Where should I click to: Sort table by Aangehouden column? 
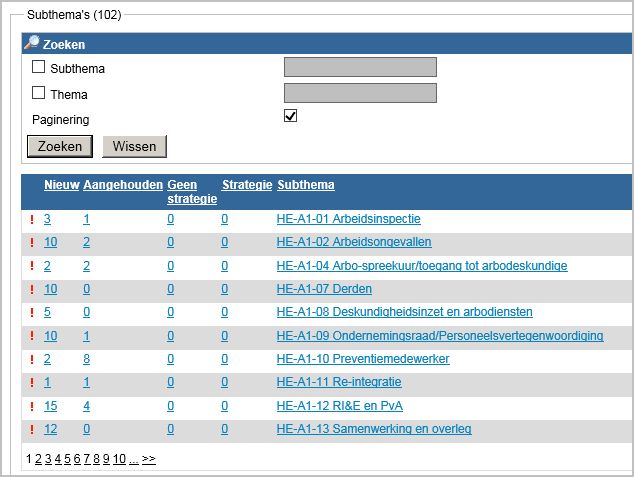[123, 185]
